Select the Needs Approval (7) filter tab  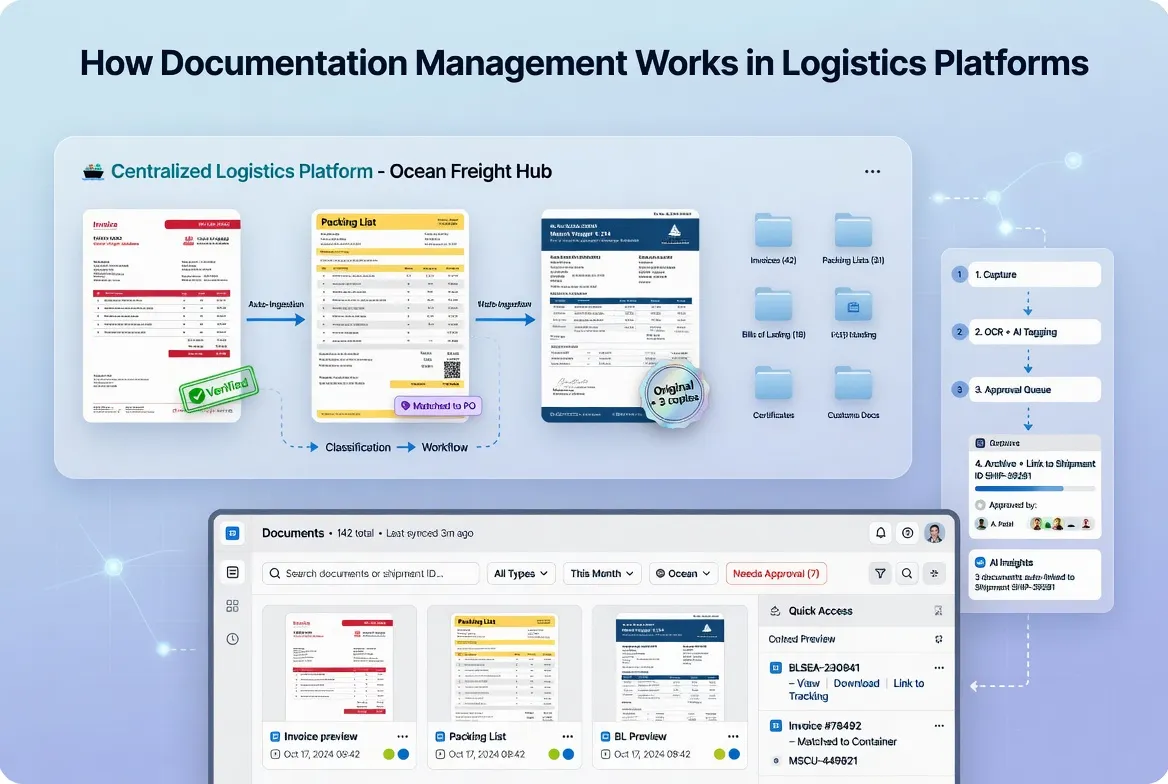pyautogui.click(x=776, y=573)
